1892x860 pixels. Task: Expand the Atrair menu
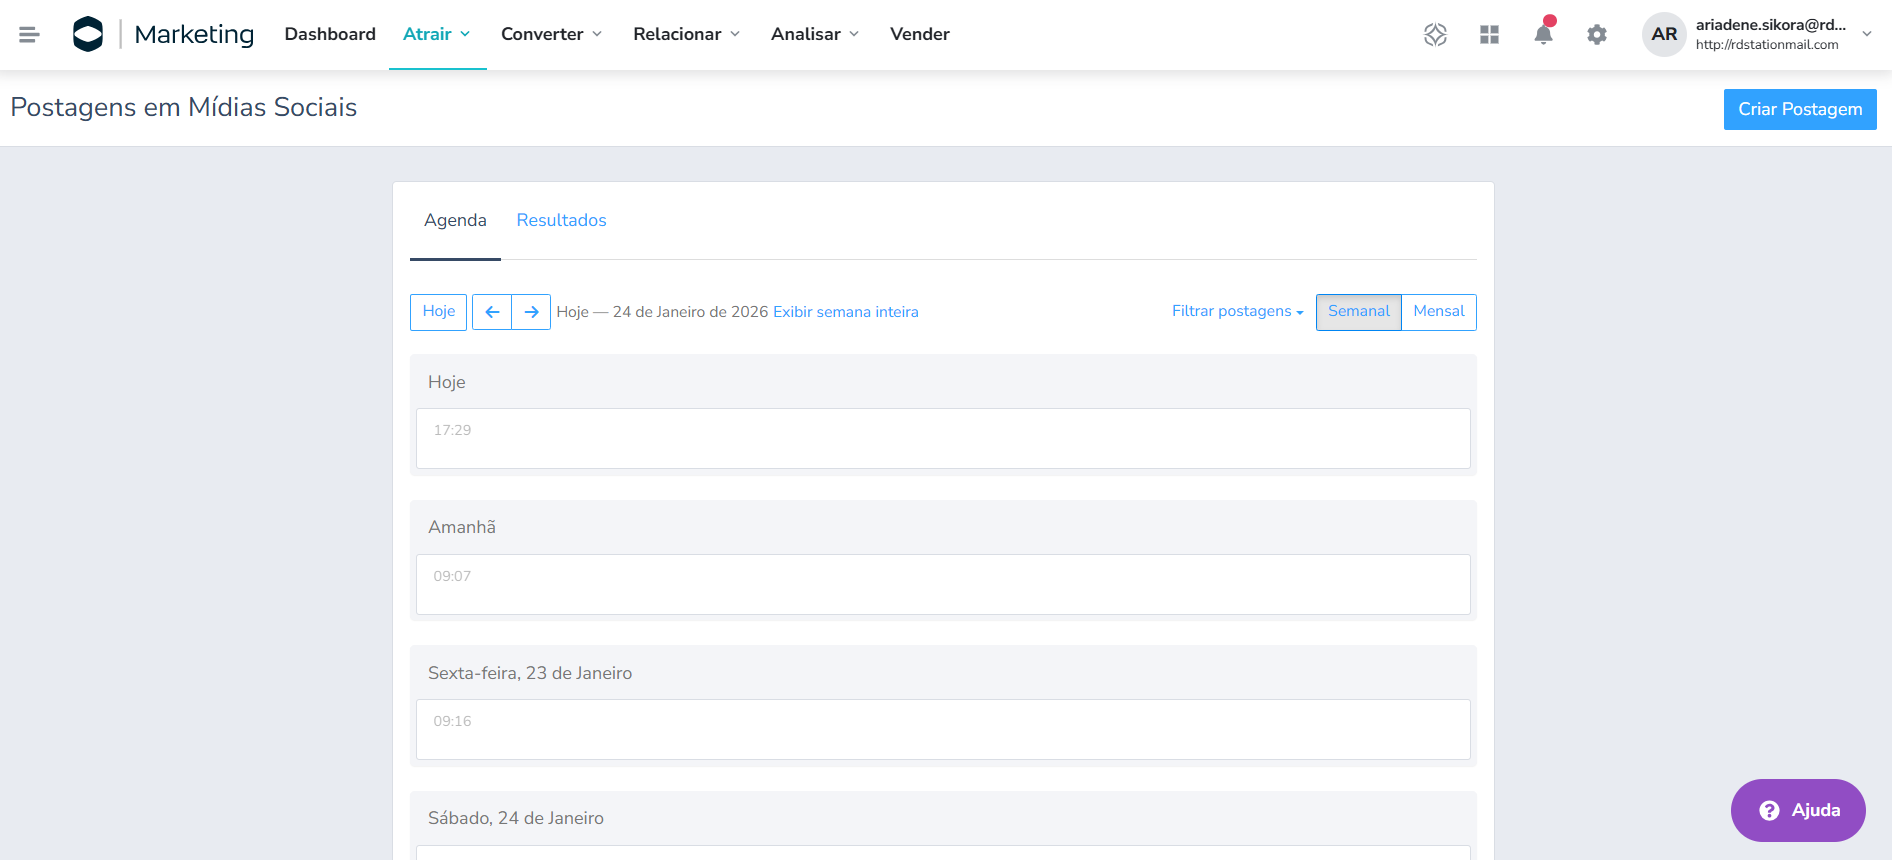pos(437,34)
